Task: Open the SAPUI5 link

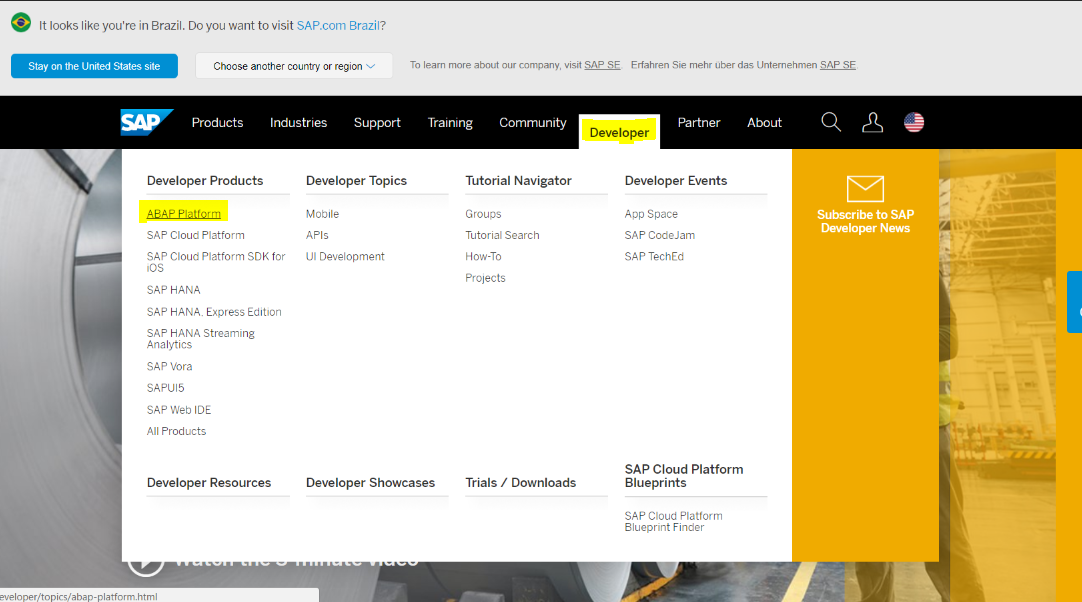Action: coord(166,388)
